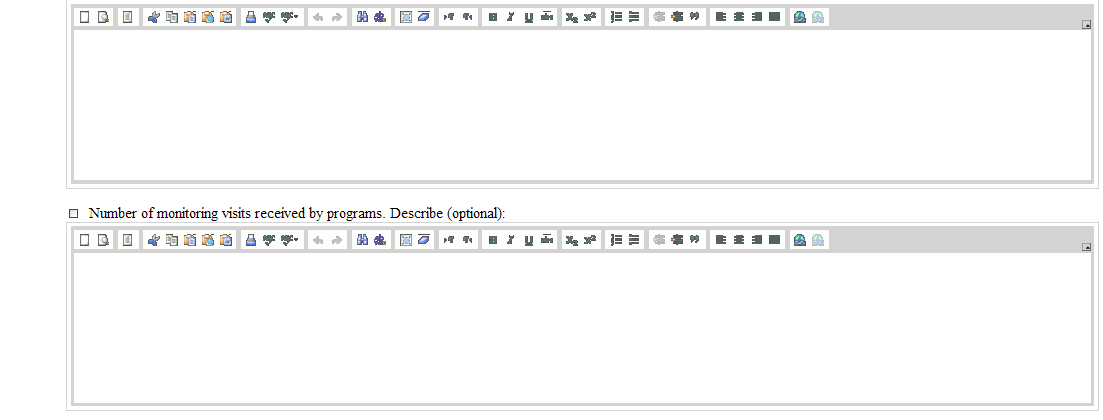Copy selection in the top editor

(x=172, y=17)
